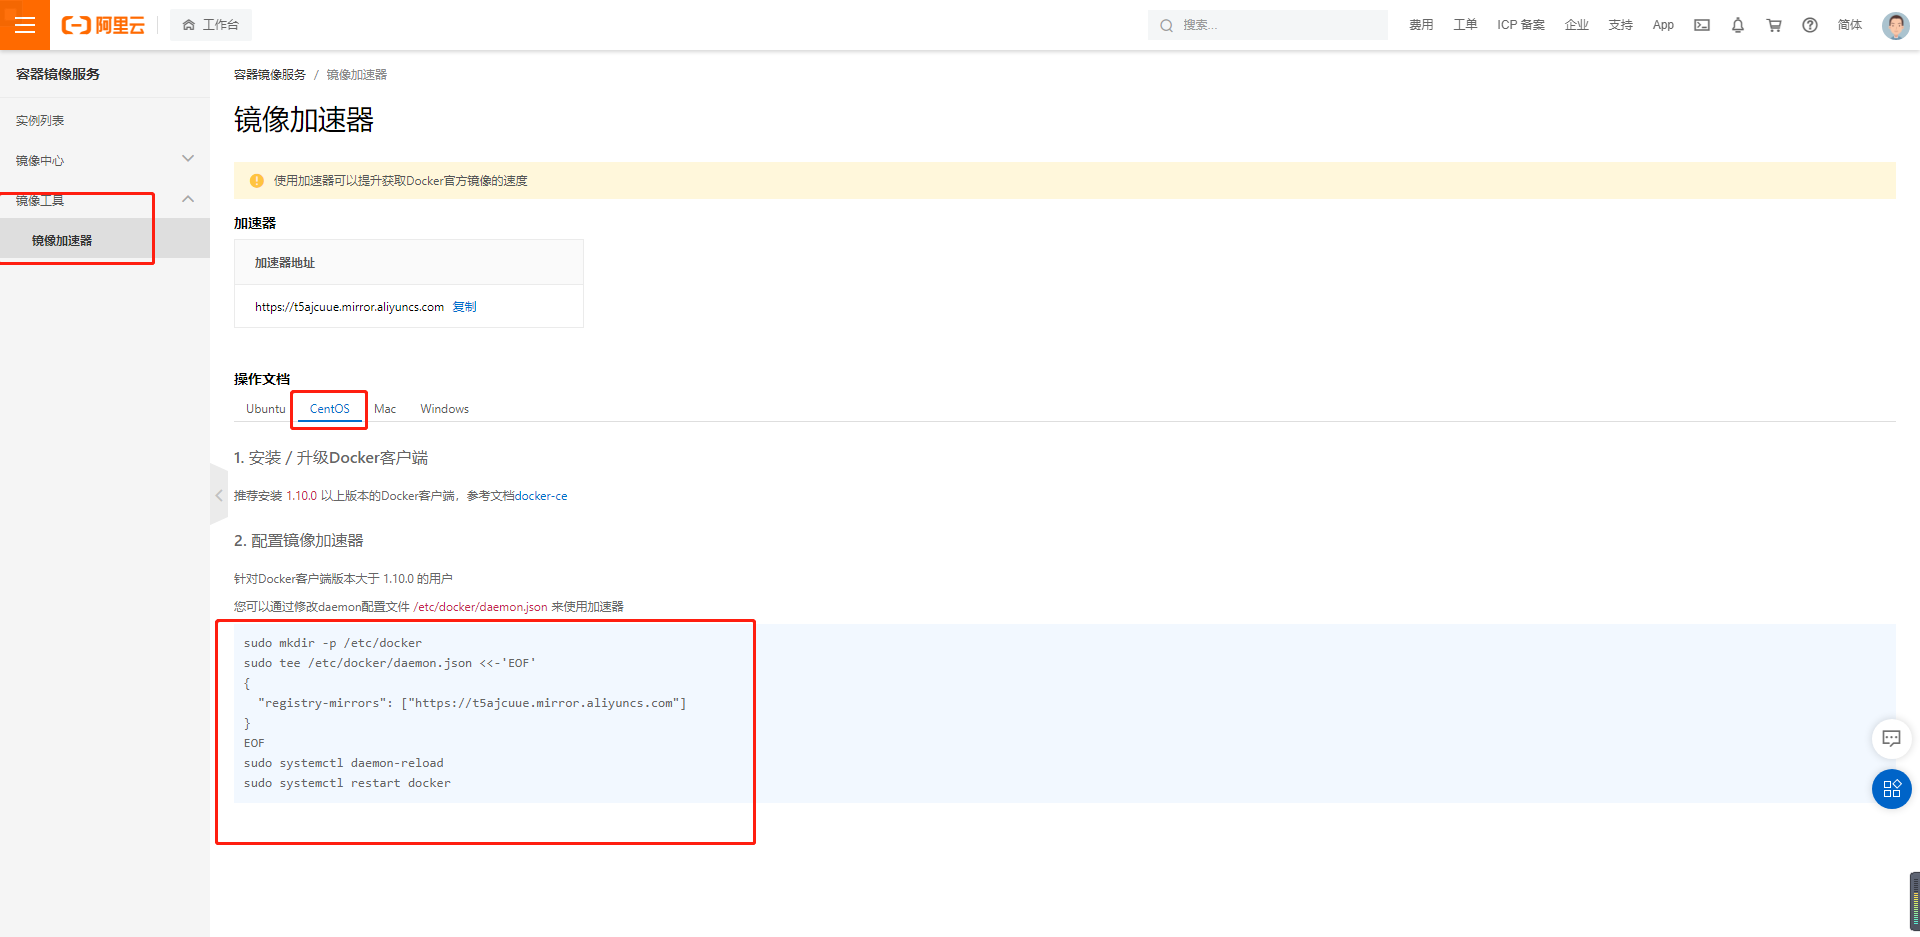Screen dimensions: 1920x937
Task: Open the 企业 menu
Action: click(1577, 25)
